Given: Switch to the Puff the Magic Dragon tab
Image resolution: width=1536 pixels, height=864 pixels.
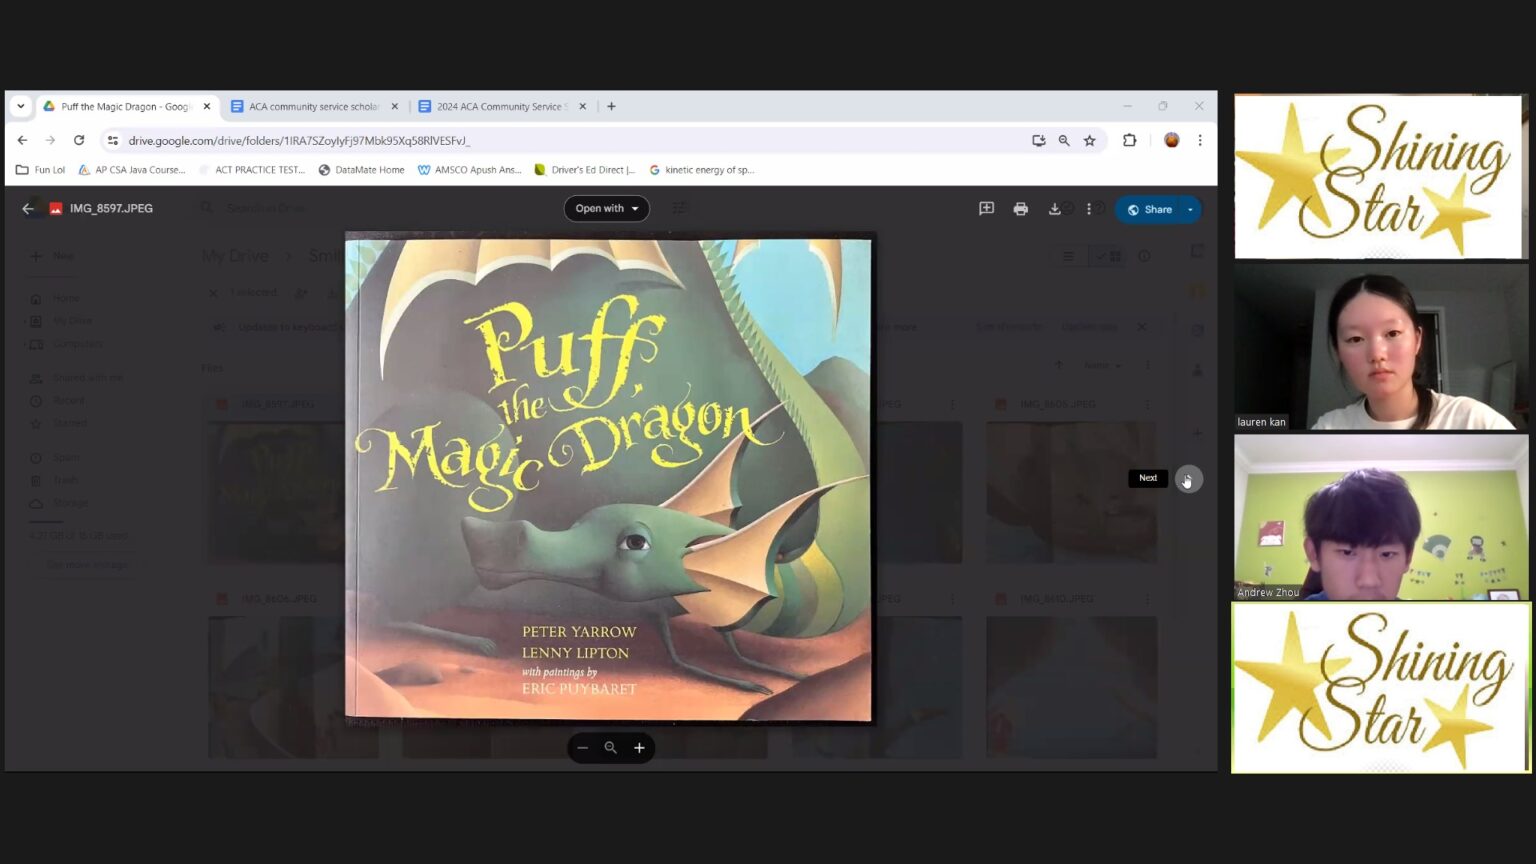Looking at the screenshot, I should [126, 106].
